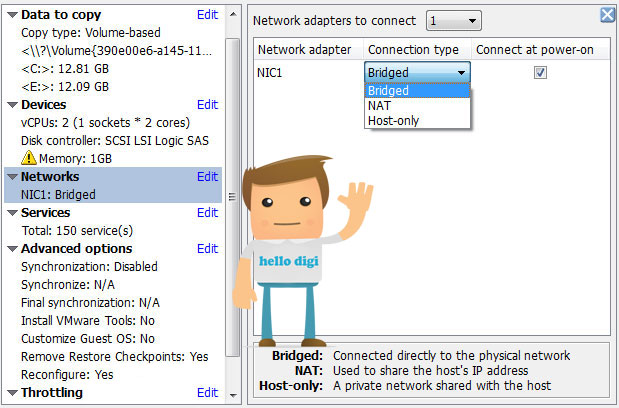Viewport: 619px width, 408px height.
Task: Click 'Copy type: Volume-based' entry
Action: 91,32
